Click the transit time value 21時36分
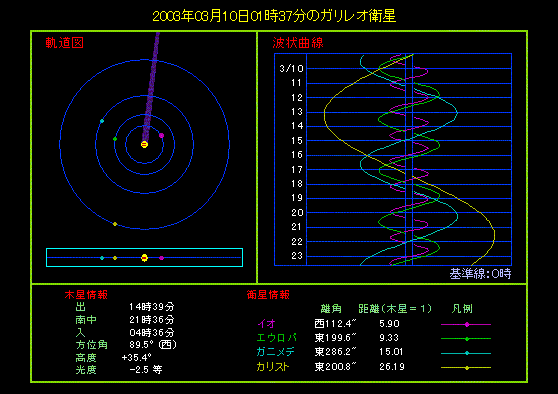 (x=152, y=320)
